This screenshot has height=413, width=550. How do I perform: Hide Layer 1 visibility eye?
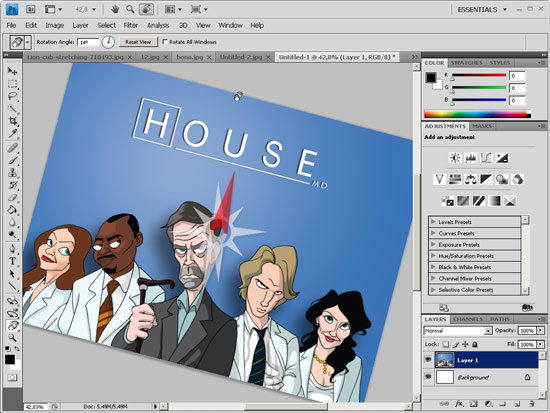(x=428, y=360)
